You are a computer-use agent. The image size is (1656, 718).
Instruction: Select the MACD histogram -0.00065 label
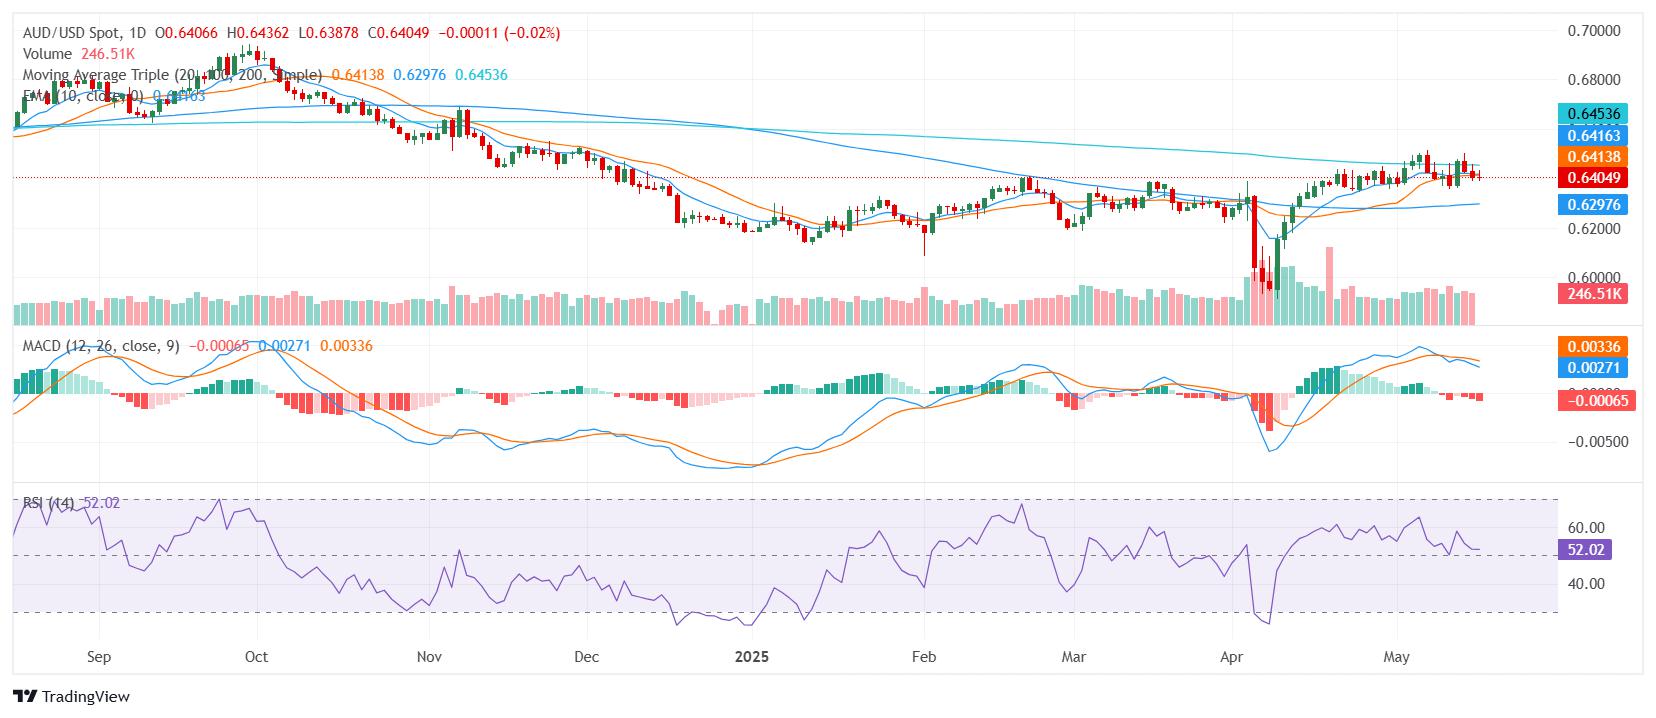click(x=1593, y=400)
